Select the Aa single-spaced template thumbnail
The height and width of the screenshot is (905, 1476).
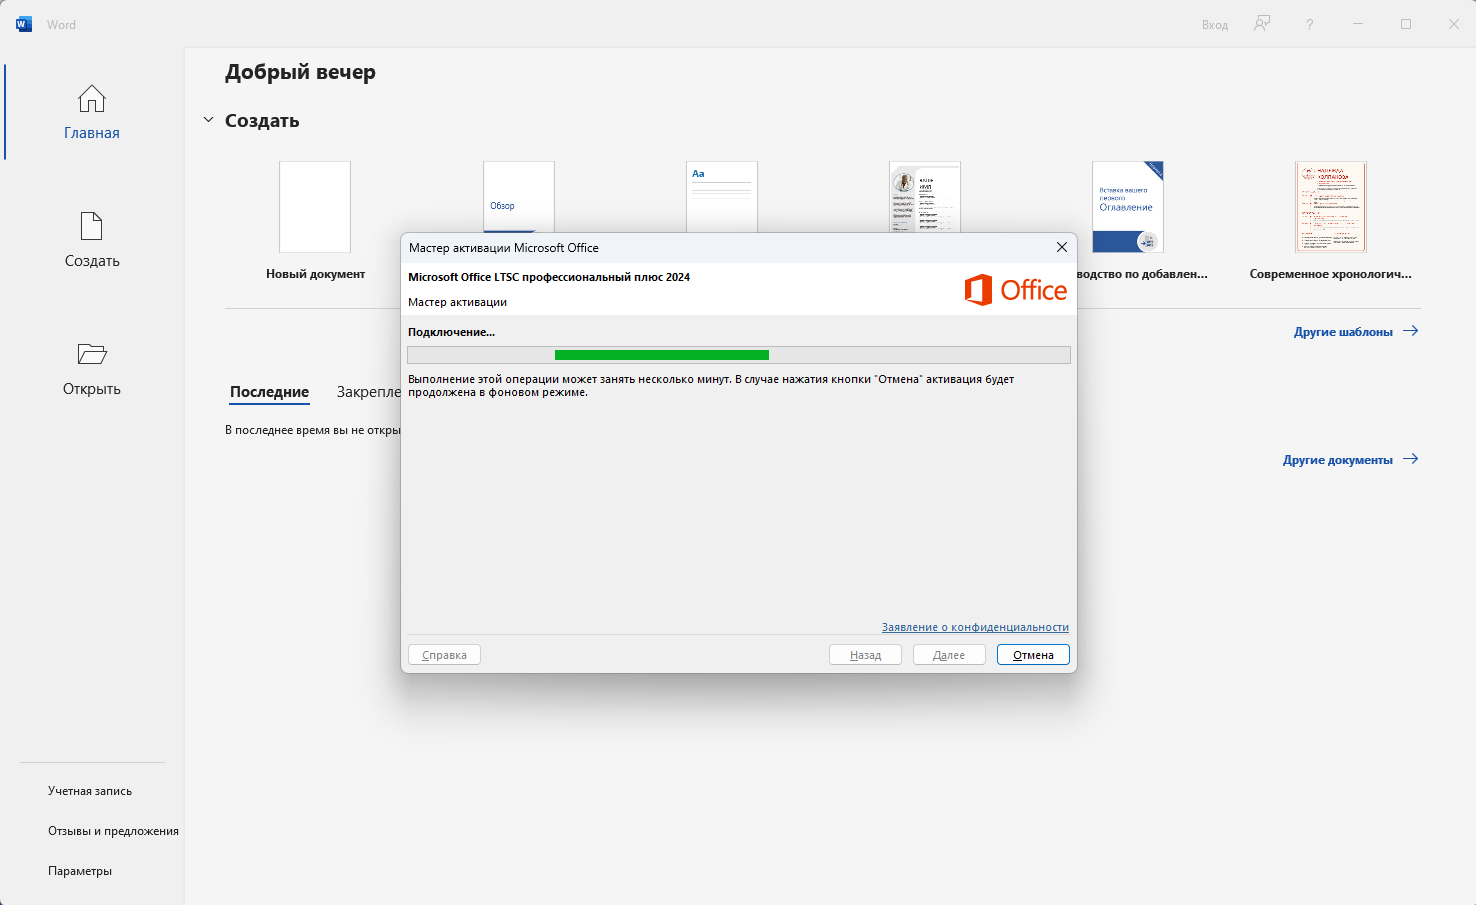point(722,197)
